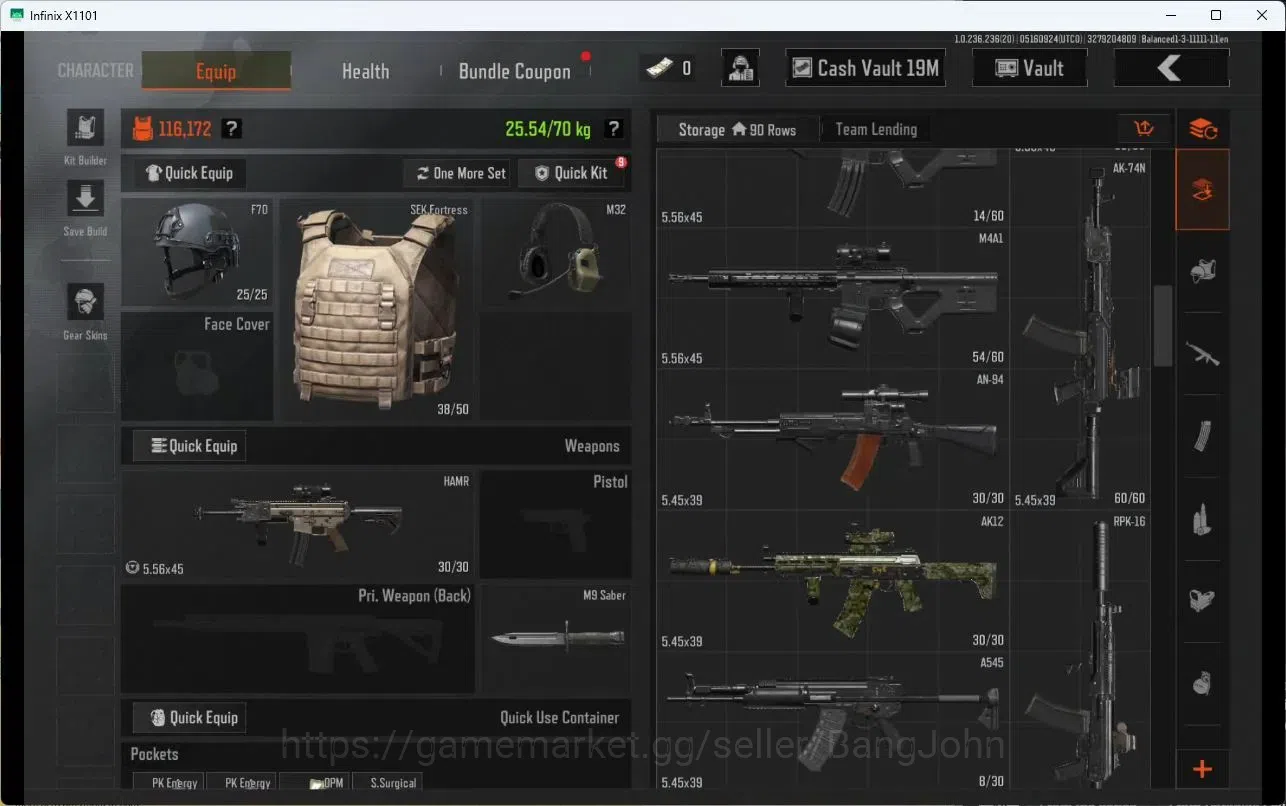Select the all-items storage category icon
Screen dimensions: 1286x806
1202,190
